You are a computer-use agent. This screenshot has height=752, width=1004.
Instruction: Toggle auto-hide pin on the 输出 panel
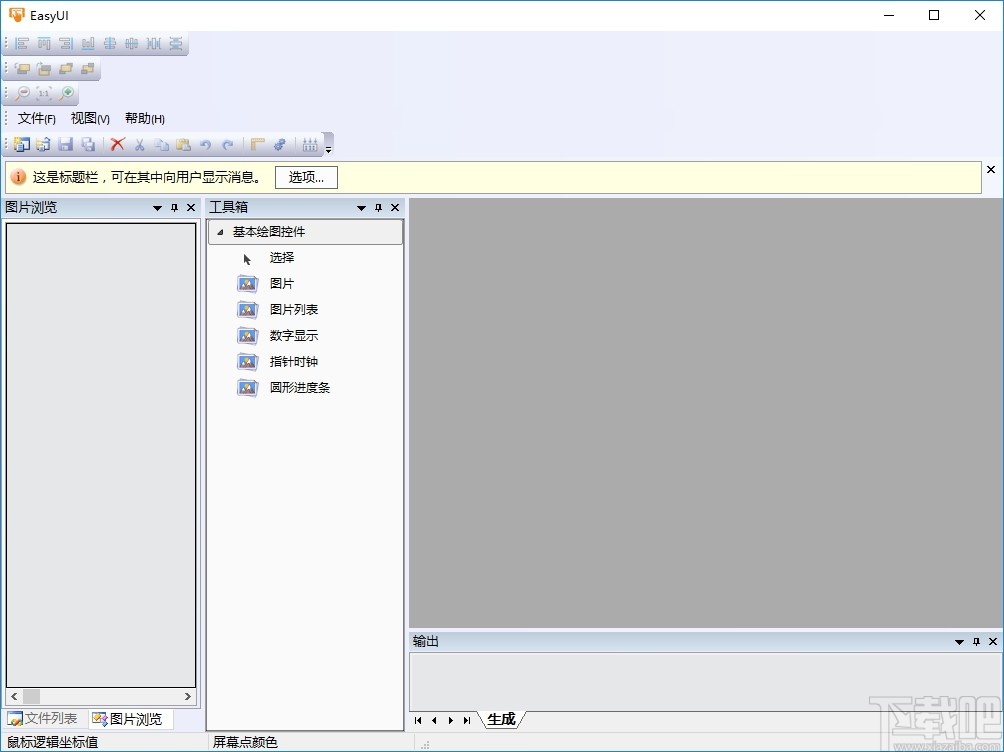click(x=975, y=641)
